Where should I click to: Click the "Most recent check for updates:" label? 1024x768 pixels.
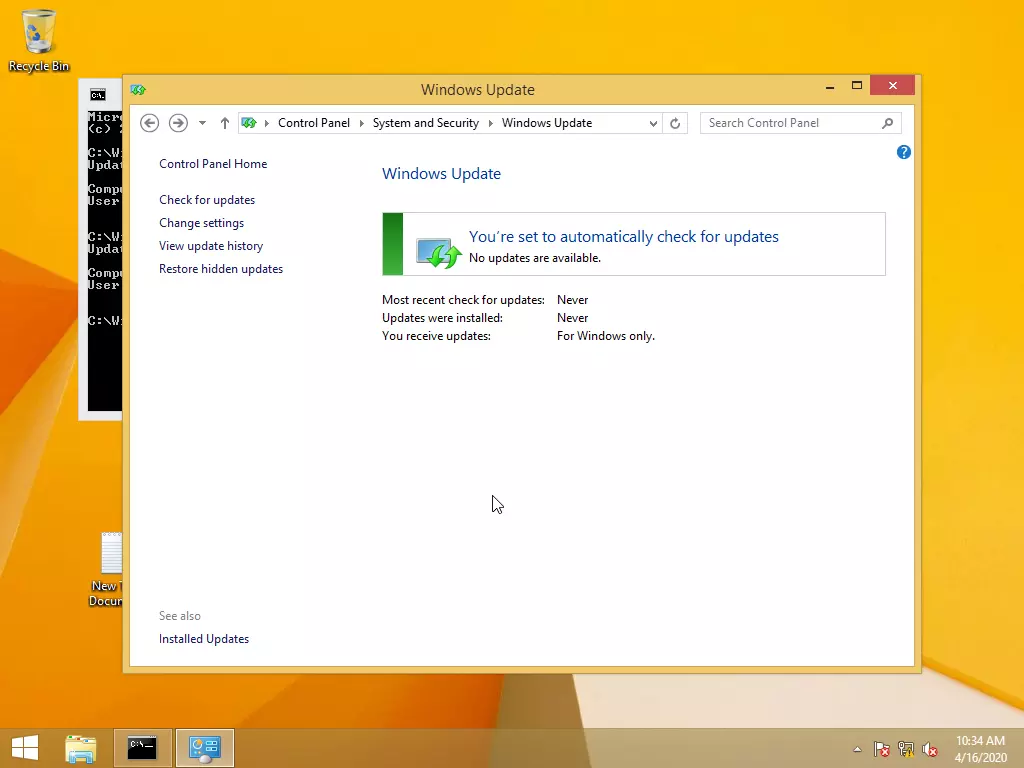[x=463, y=300]
